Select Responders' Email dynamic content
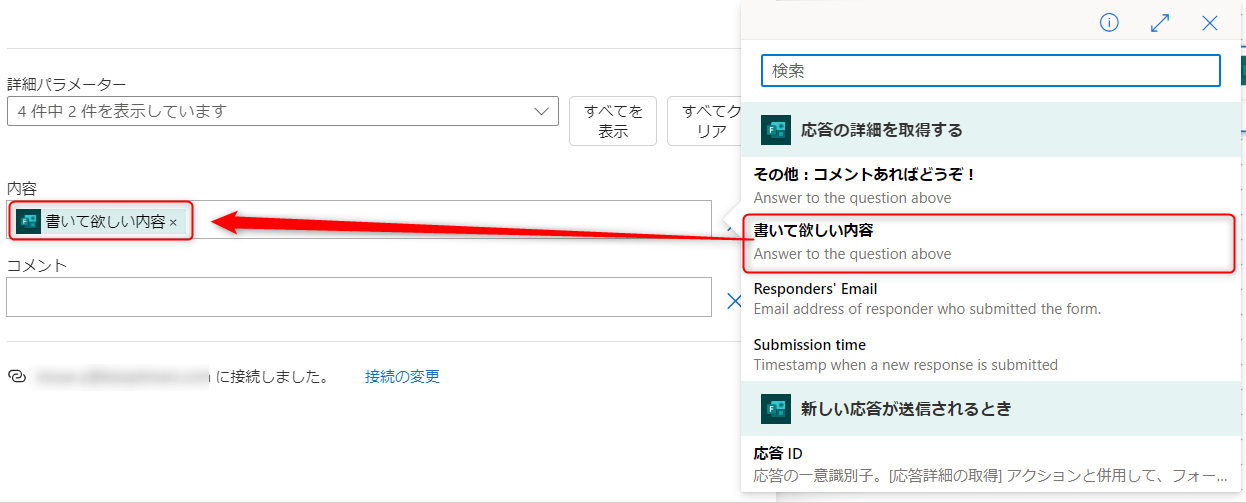The image size is (1246, 503). pos(990,298)
